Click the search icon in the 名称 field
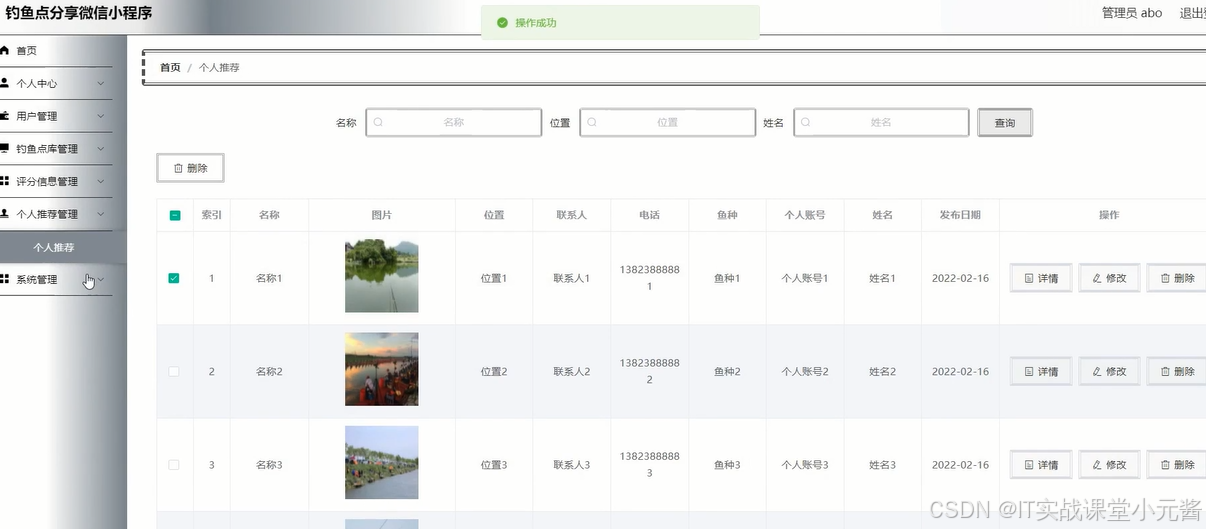Image resolution: width=1206 pixels, height=529 pixels. [x=378, y=122]
